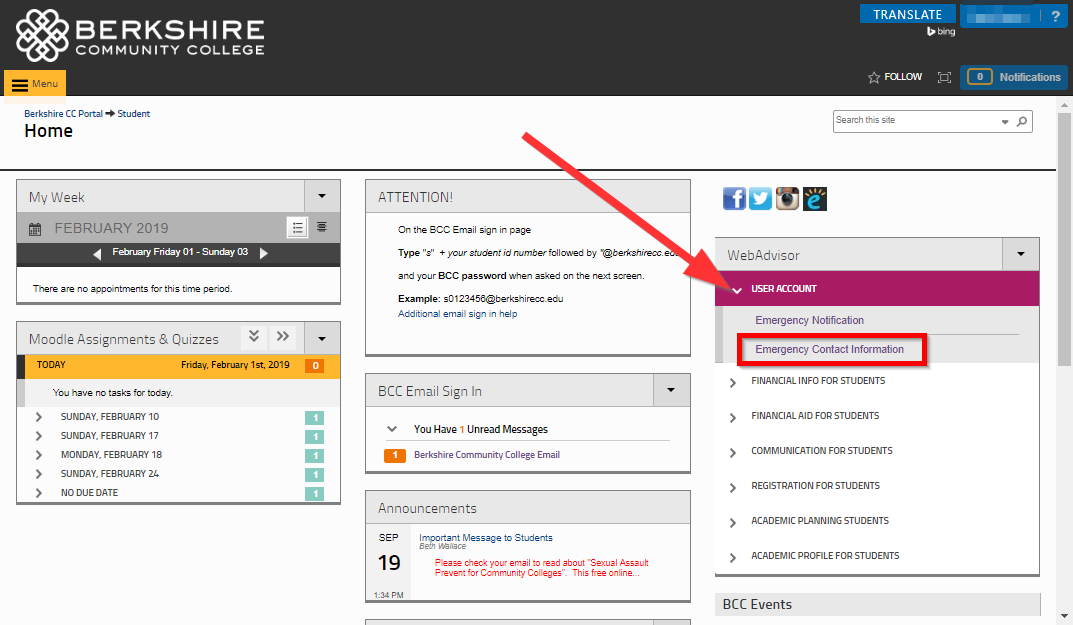Image resolution: width=1073 pixels, height=625 pixels.
Task: Open Additional email sign in help link
Action: pyautogui.click(x=457, y=314)
